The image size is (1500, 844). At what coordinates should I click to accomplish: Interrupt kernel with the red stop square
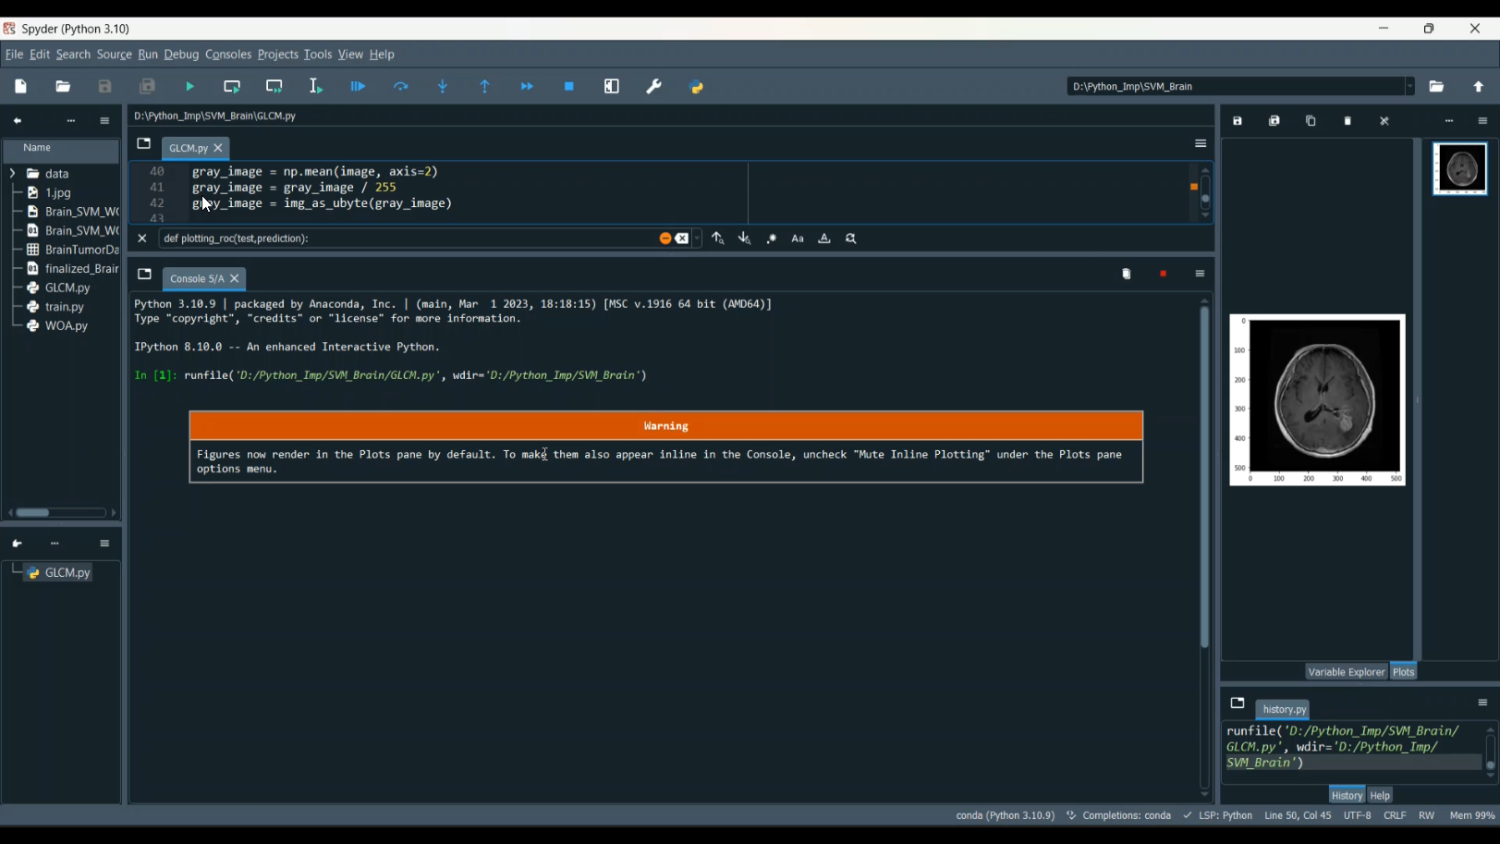coord(1163,274)
